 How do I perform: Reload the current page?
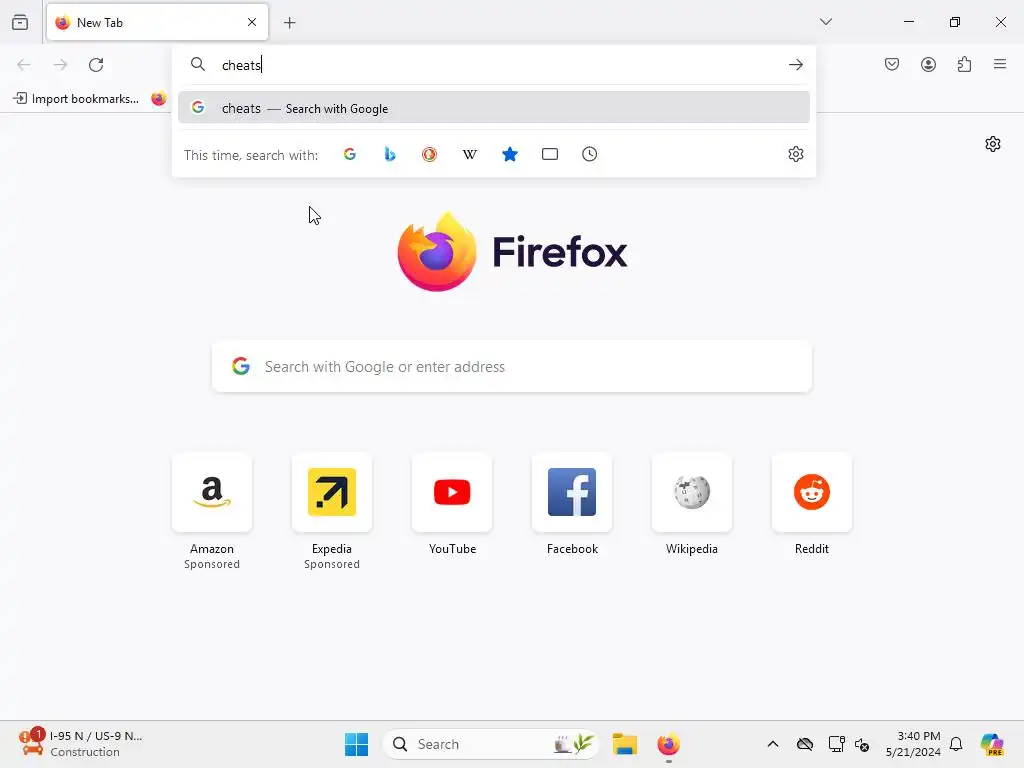pyautogui.click(x=96, y=65)
